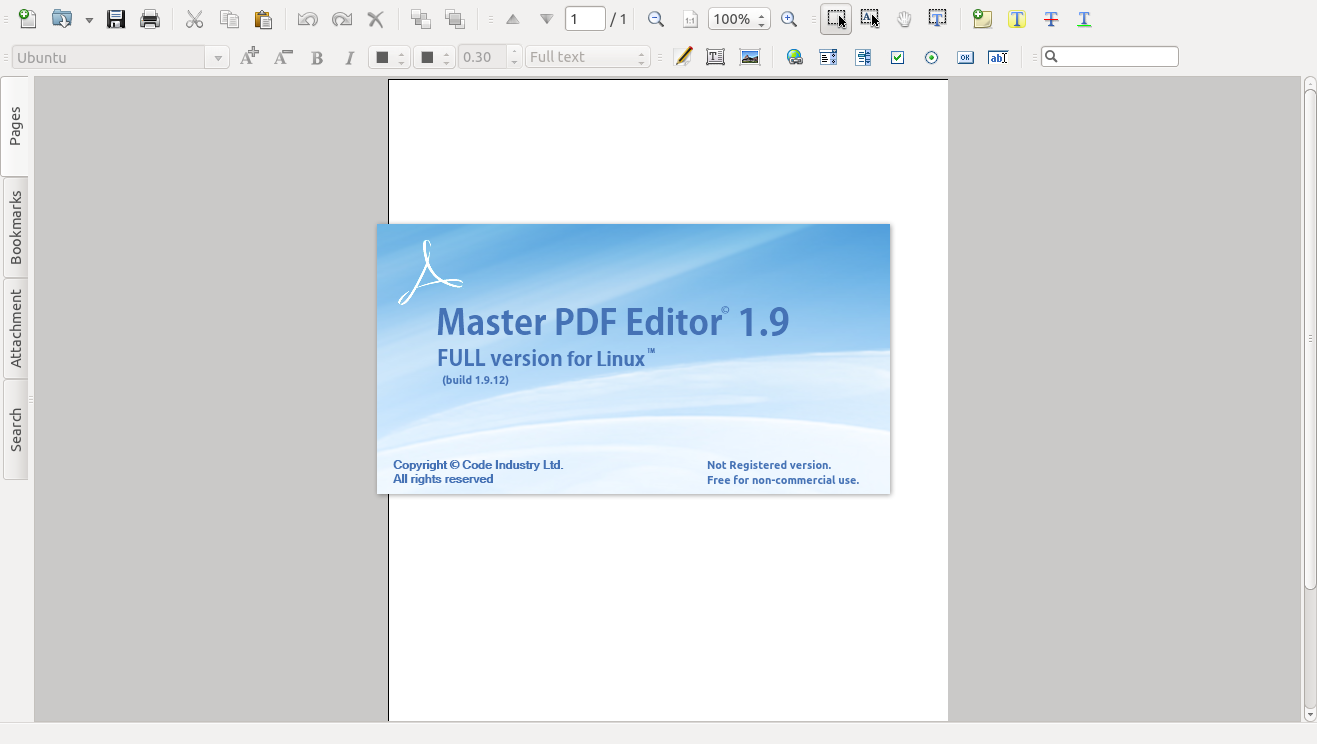Copy the selected object
Viewport: 1317px width, 744px height.
click(229, 19)
